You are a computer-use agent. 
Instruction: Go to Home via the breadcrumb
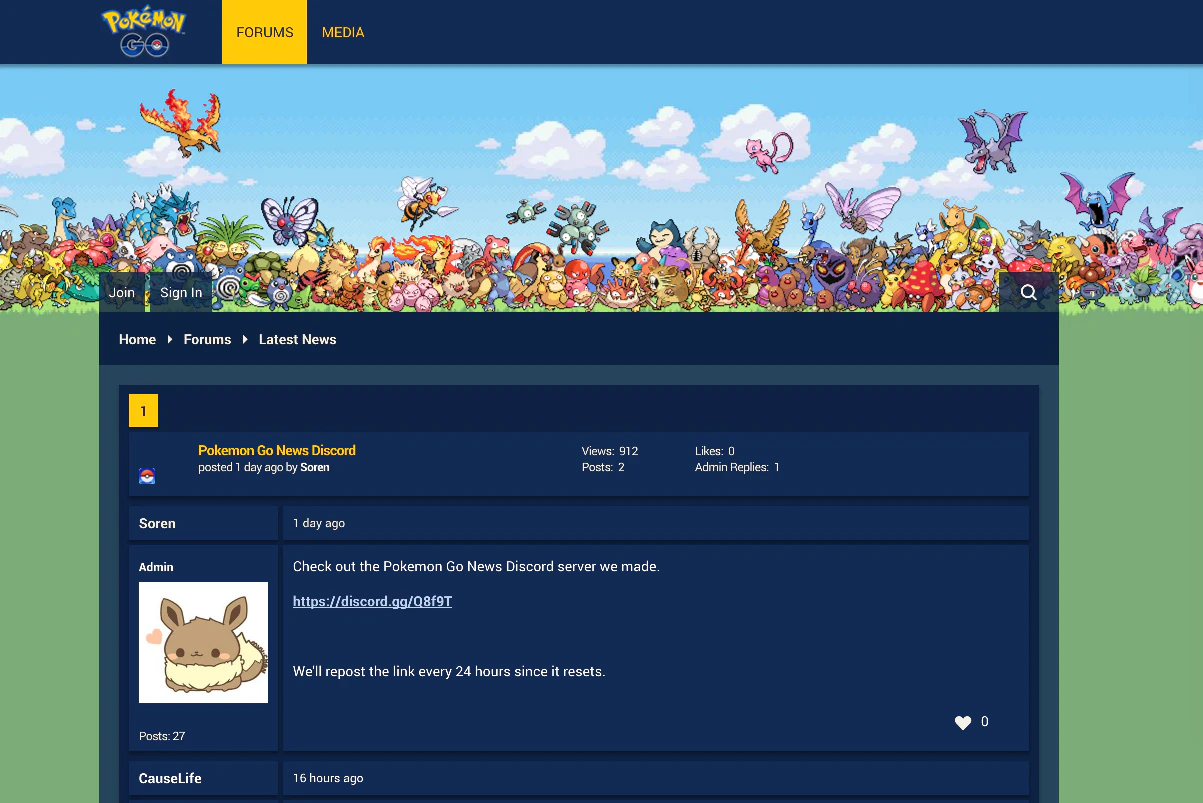pyautogui.click(x=137, y=339)
